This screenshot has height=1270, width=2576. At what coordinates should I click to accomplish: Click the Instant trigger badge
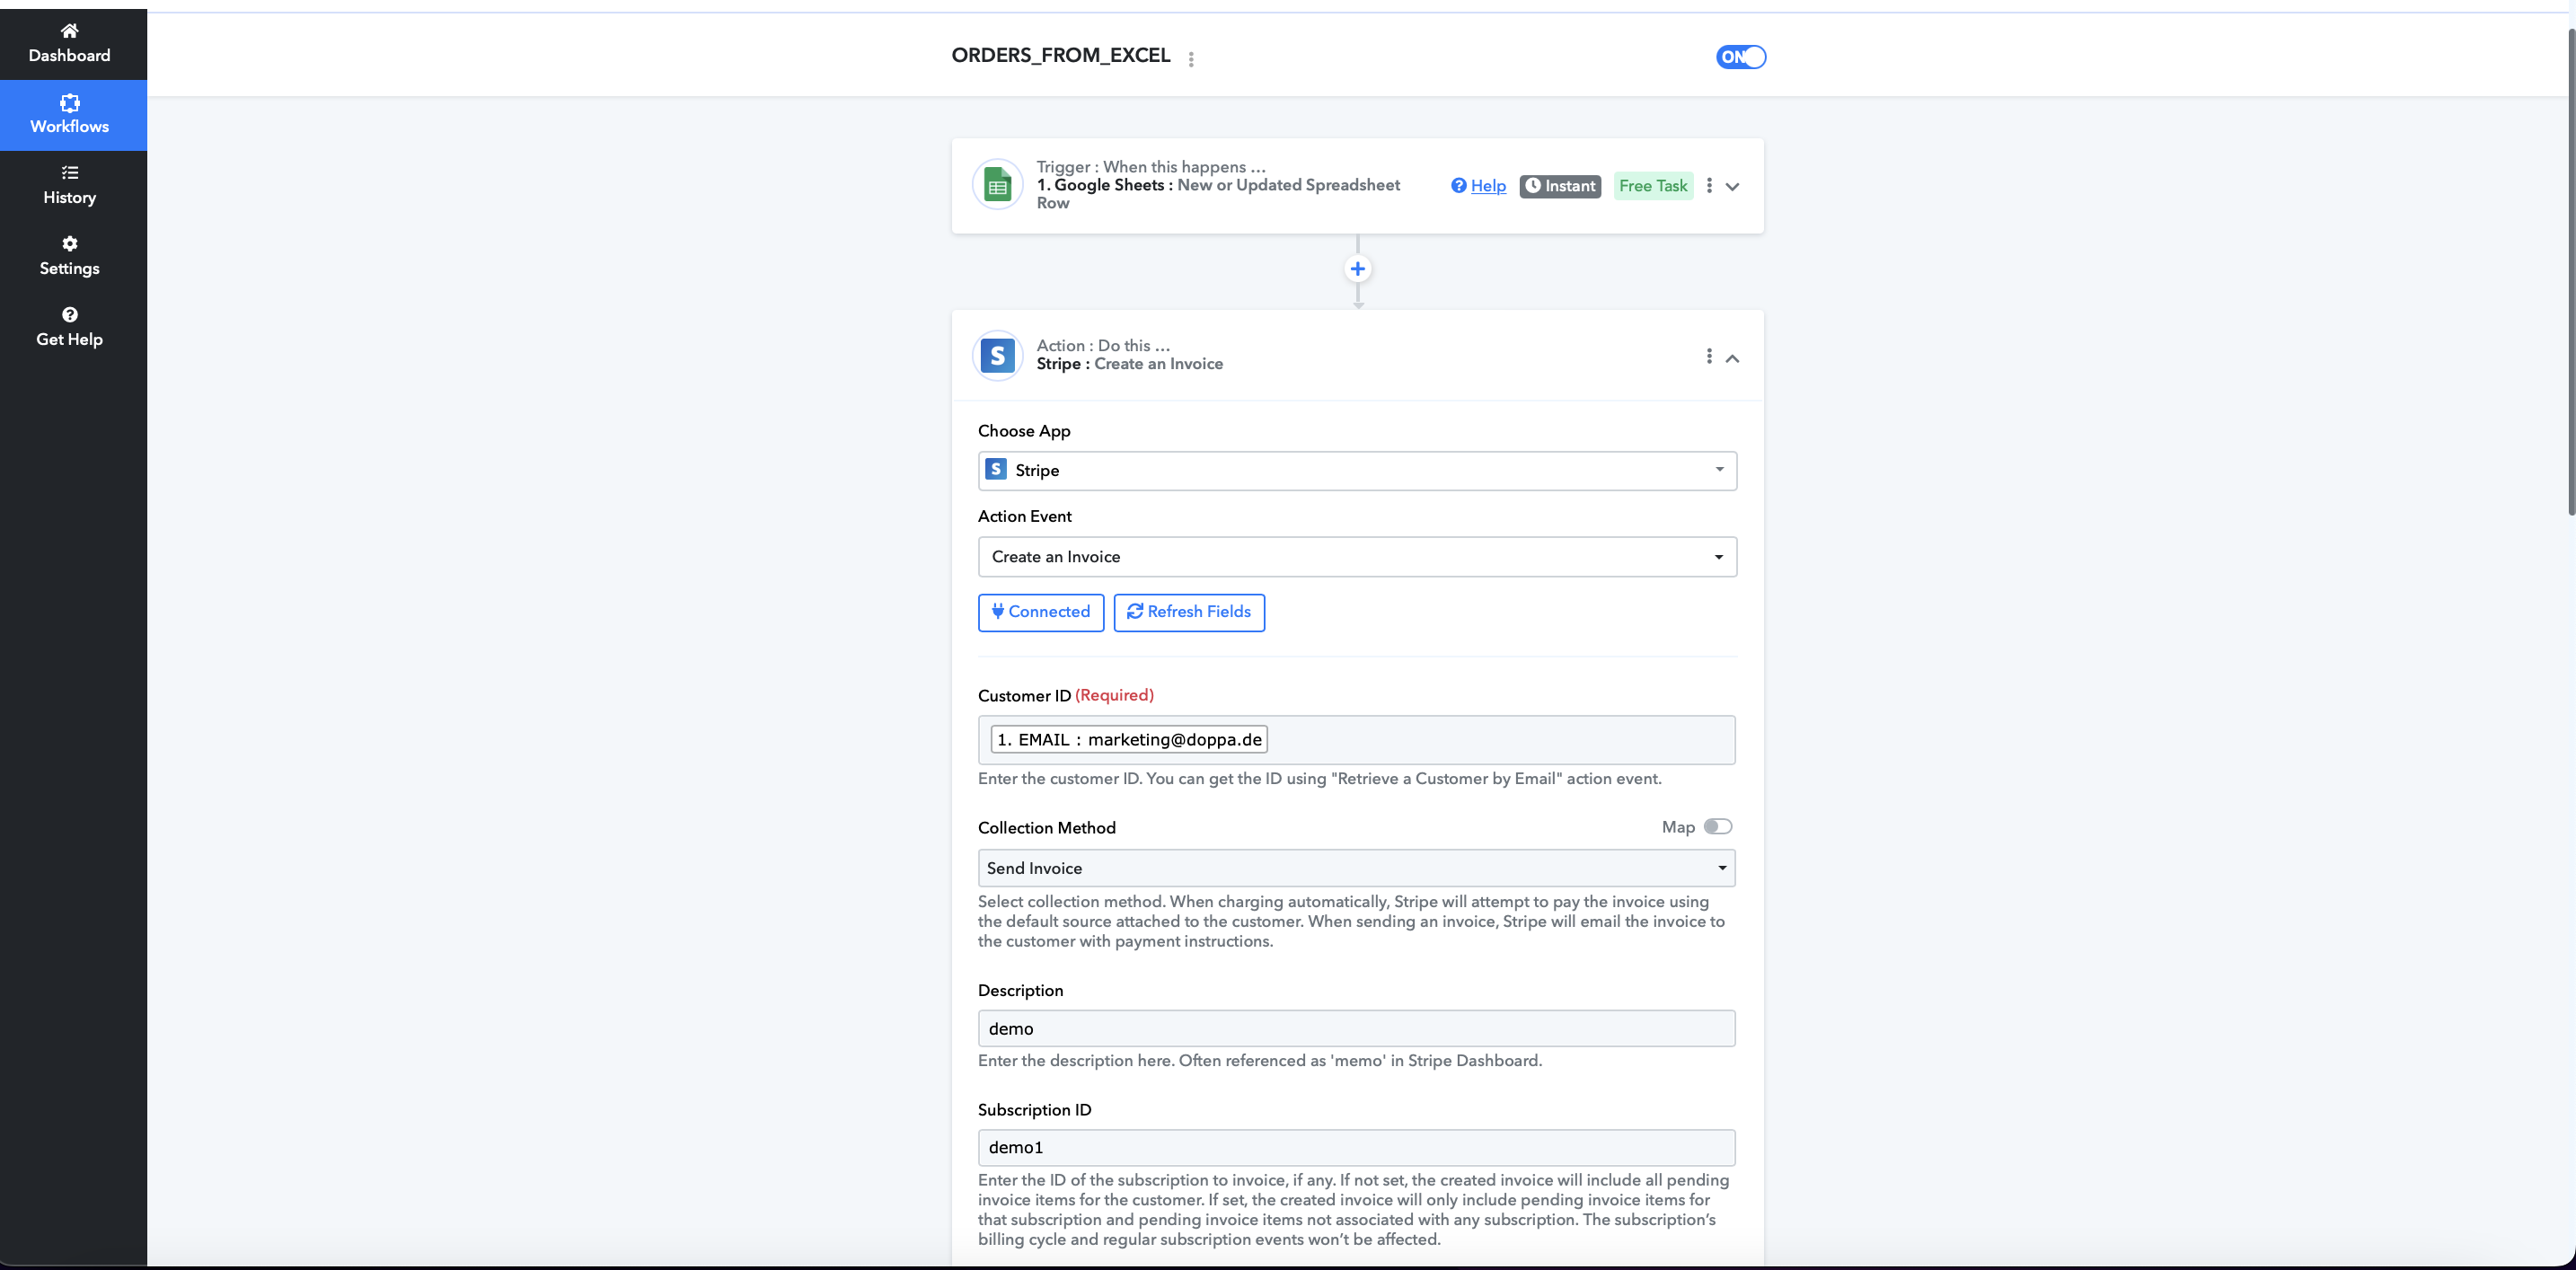[x=1560, y=186]
